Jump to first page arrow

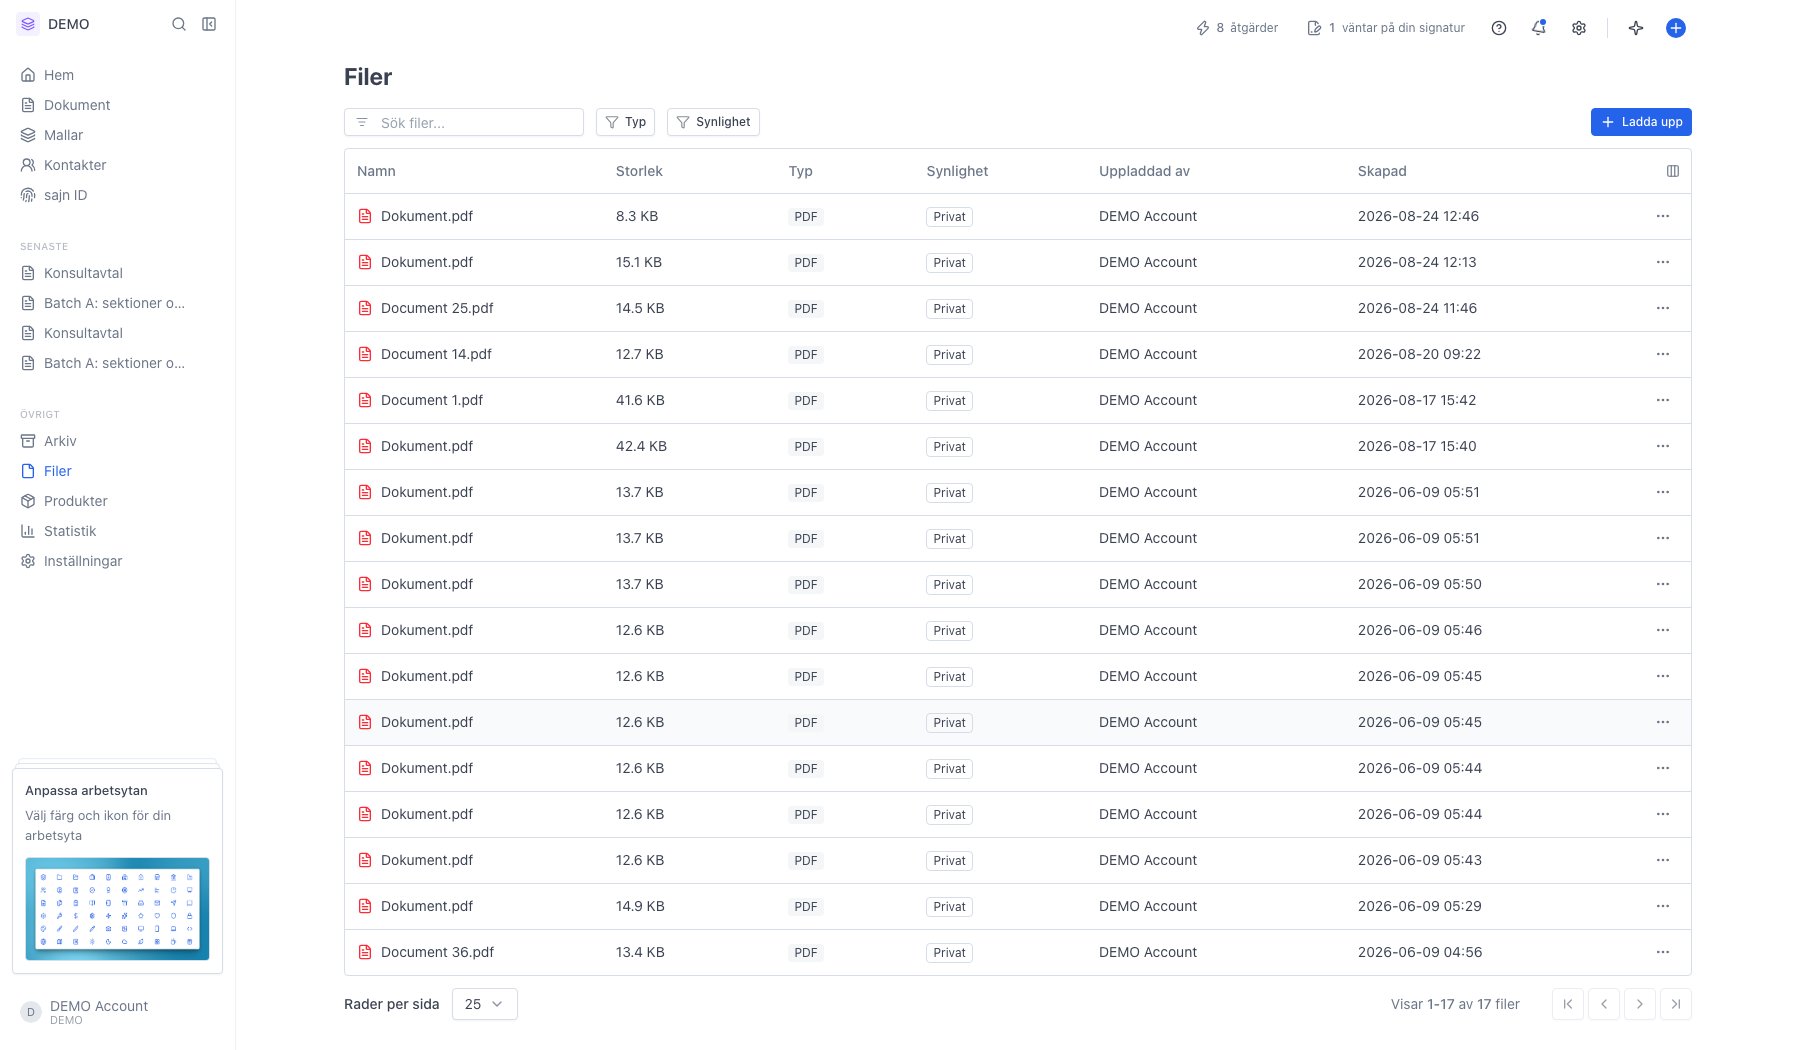click(x=1568, y=1004)
